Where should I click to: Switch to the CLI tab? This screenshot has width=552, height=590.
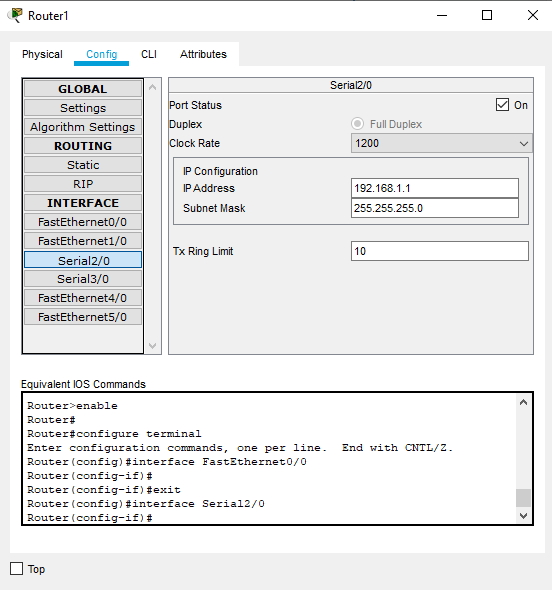click(149, 54)
